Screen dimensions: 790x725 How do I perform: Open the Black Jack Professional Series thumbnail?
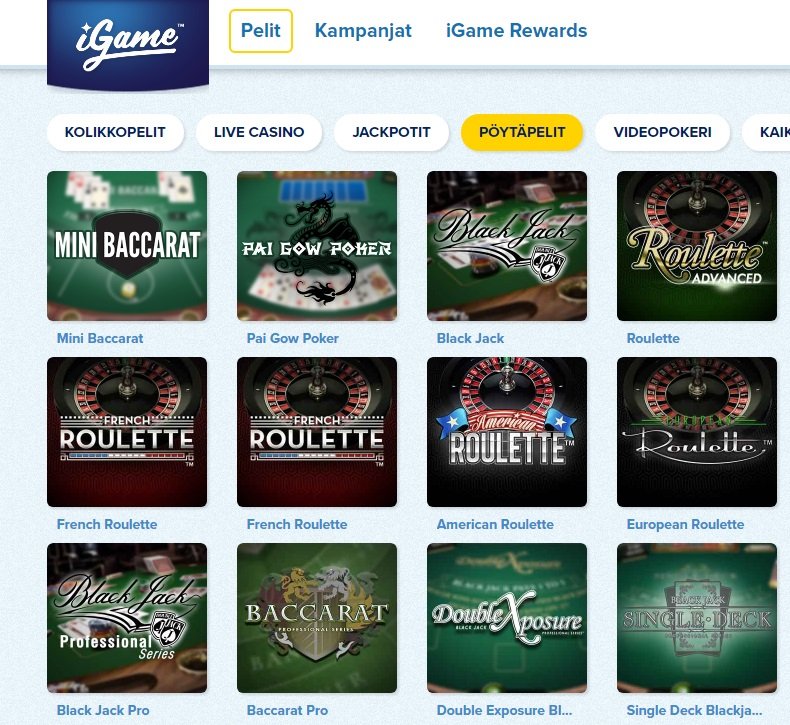tap(127, 618)
